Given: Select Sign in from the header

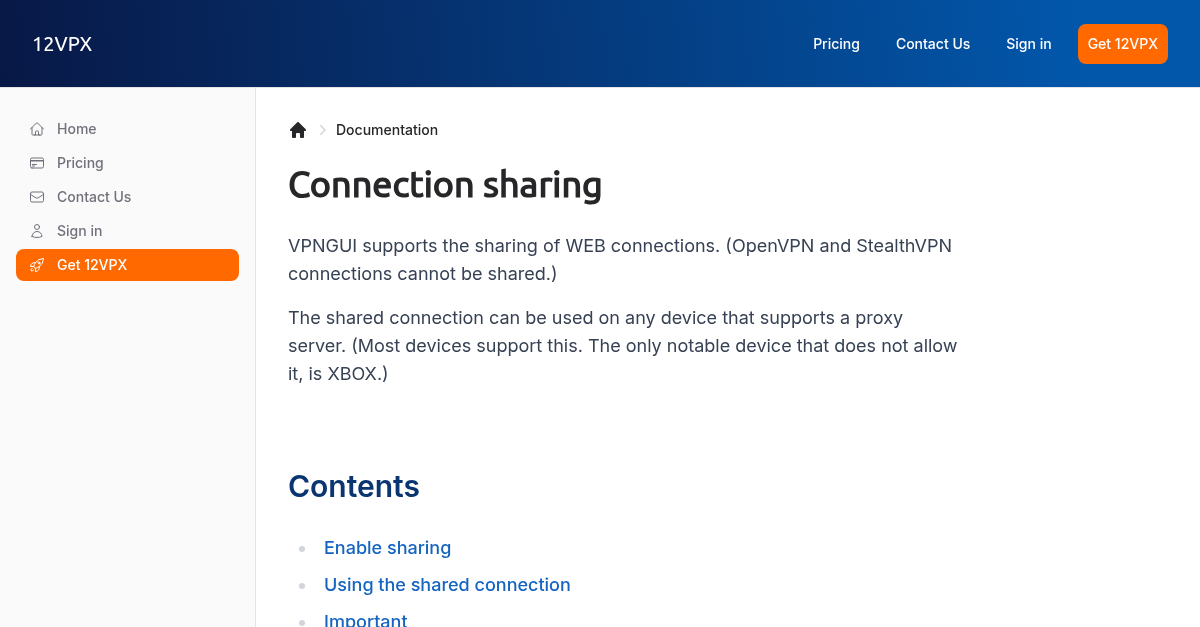Looking at the screenshot, I should pyautogui.click(x=1028, y=44).
